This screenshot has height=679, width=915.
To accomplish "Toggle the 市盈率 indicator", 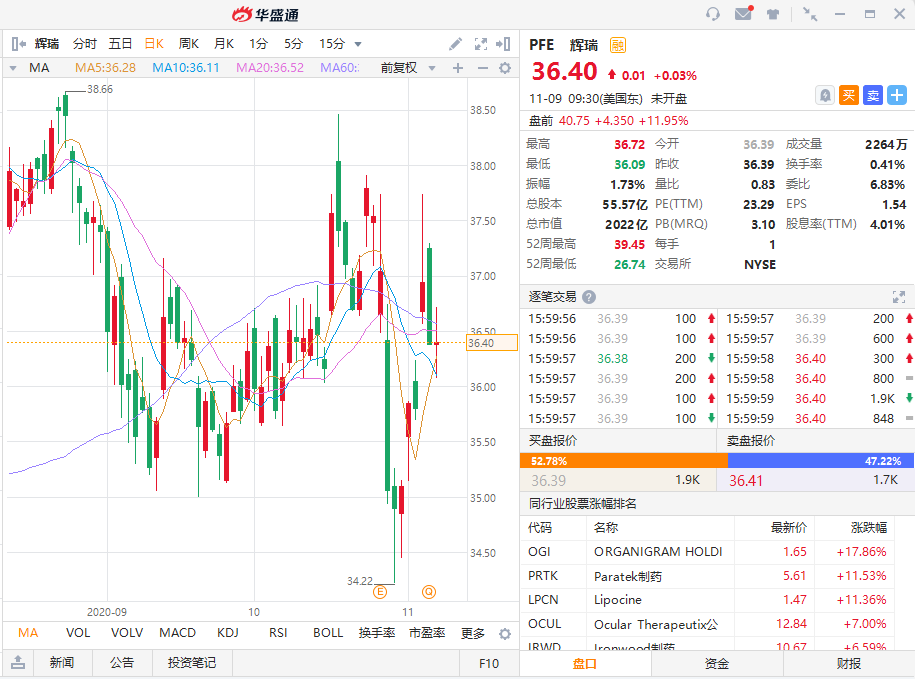I will pyautogui.click(x=427, y=633).
